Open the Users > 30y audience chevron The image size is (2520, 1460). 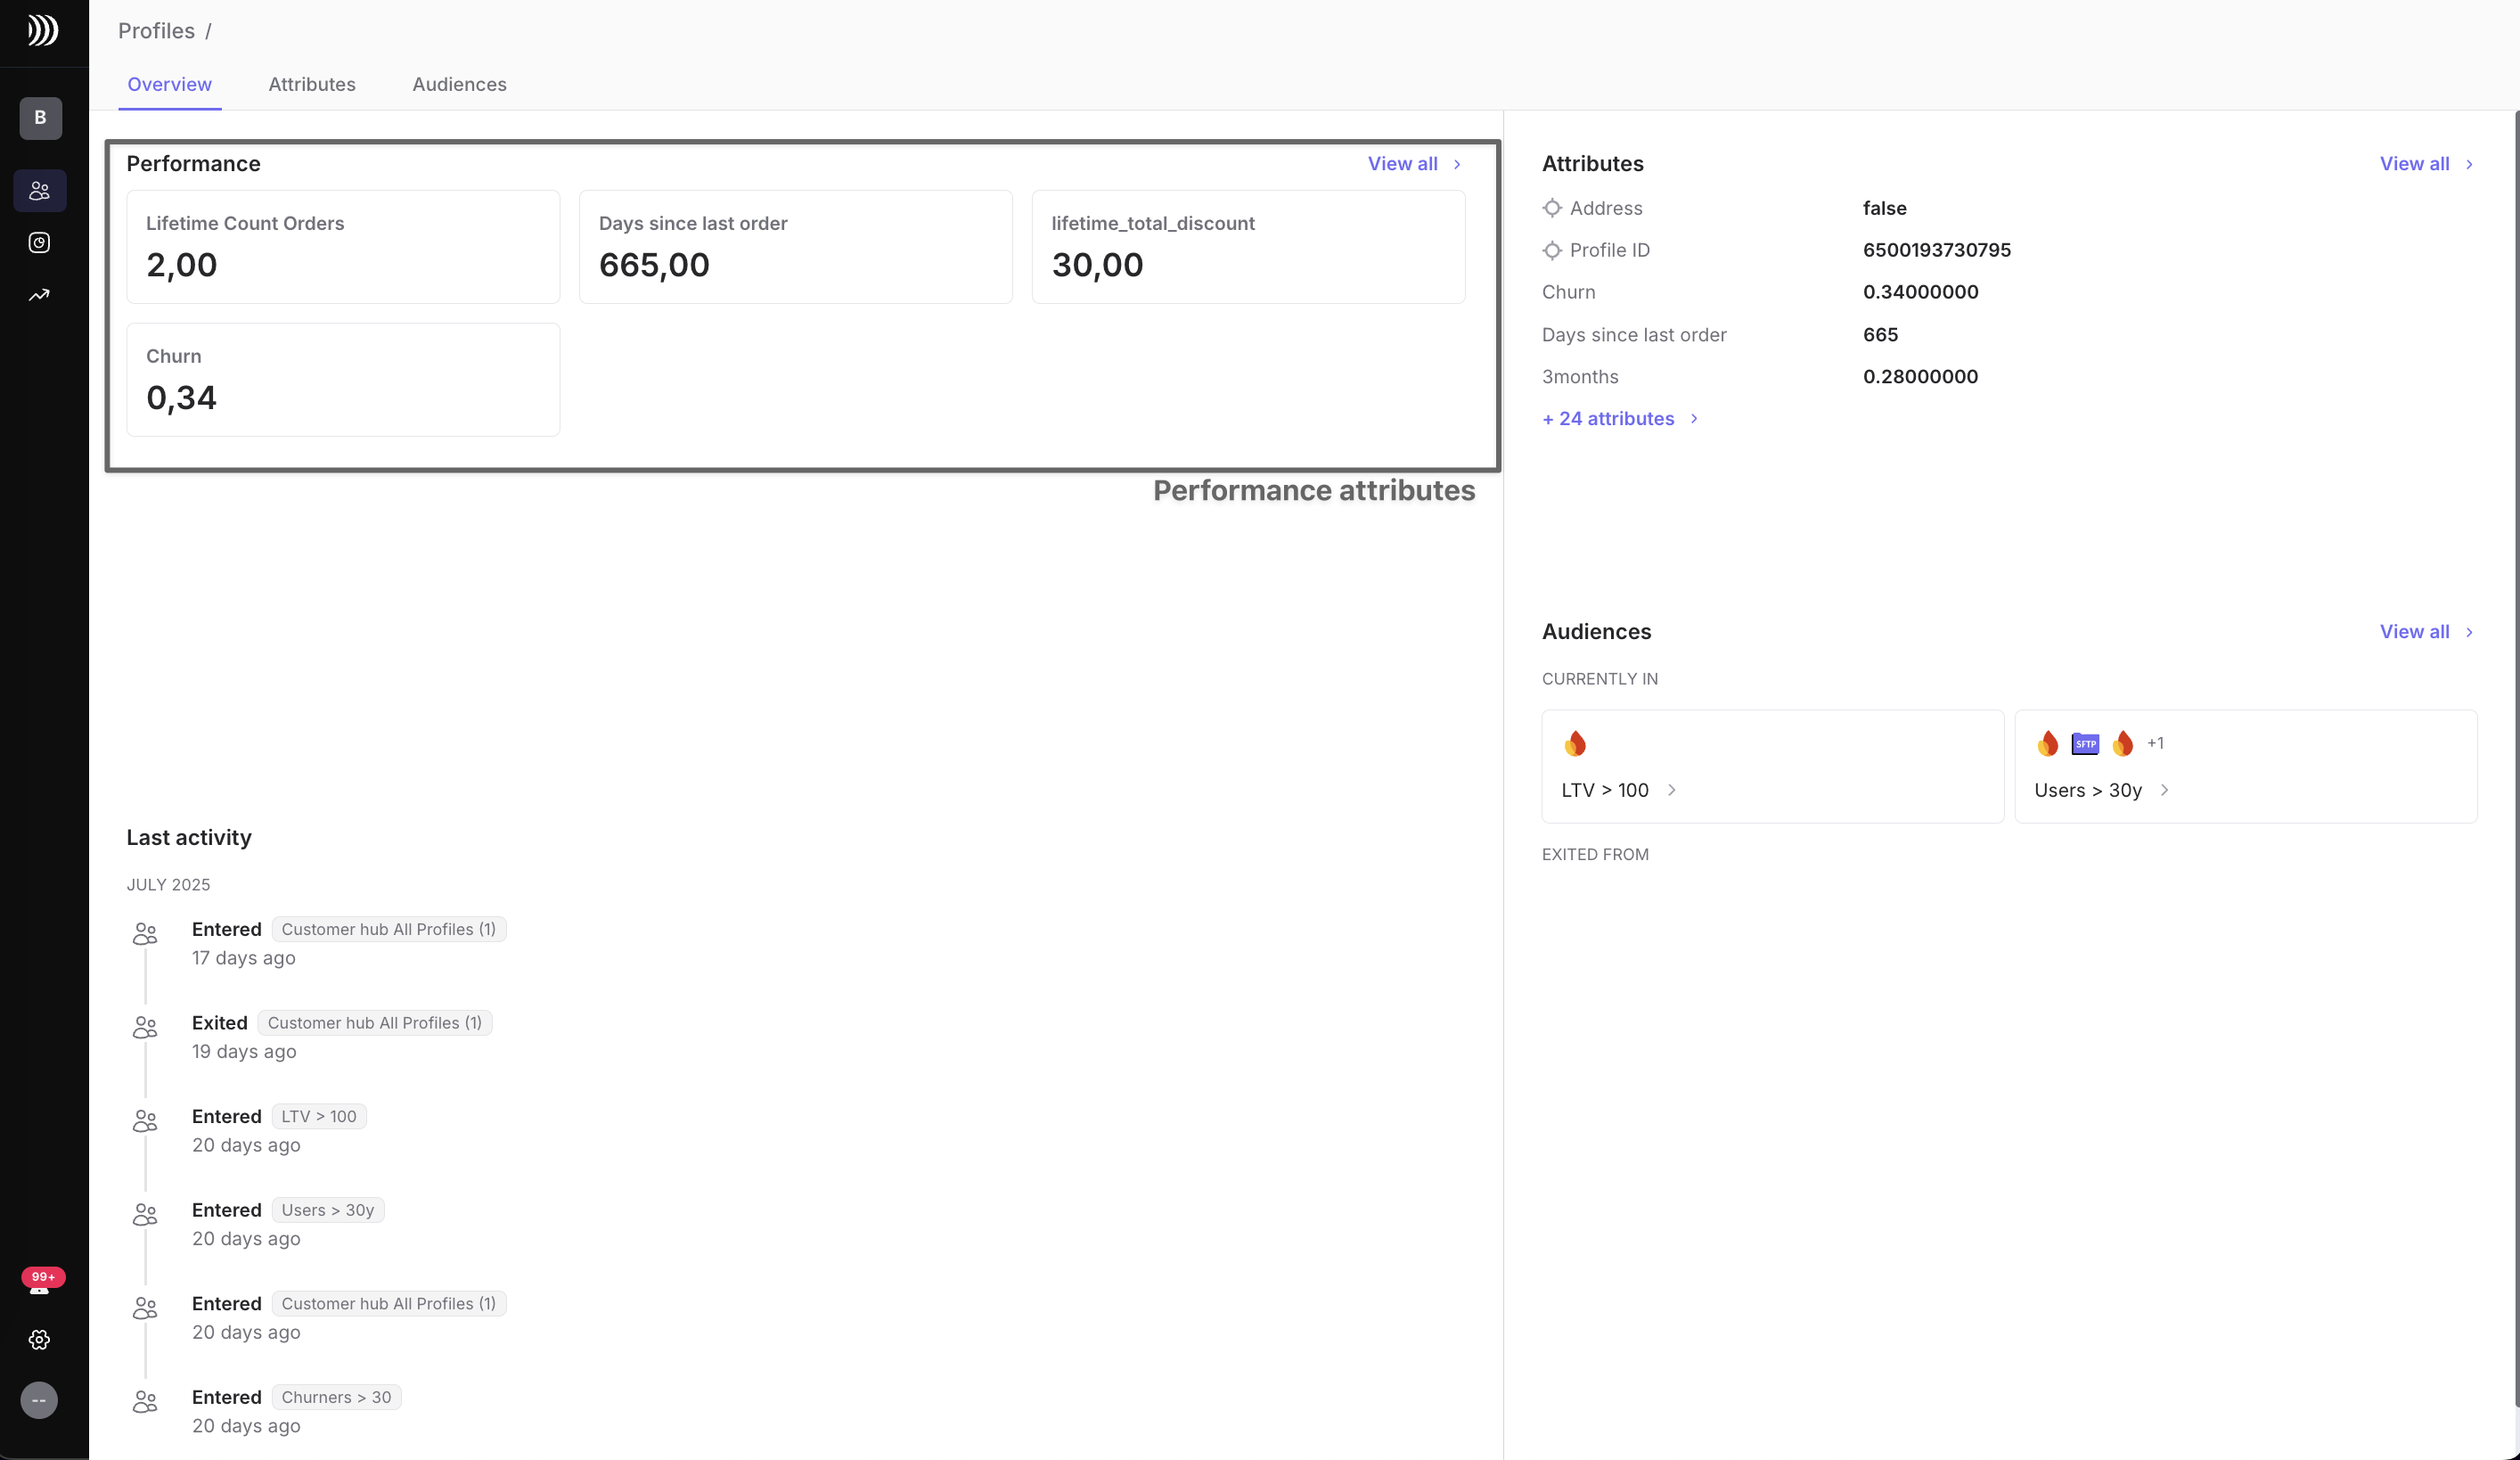pyautogui.click(x=2164, y=790)
